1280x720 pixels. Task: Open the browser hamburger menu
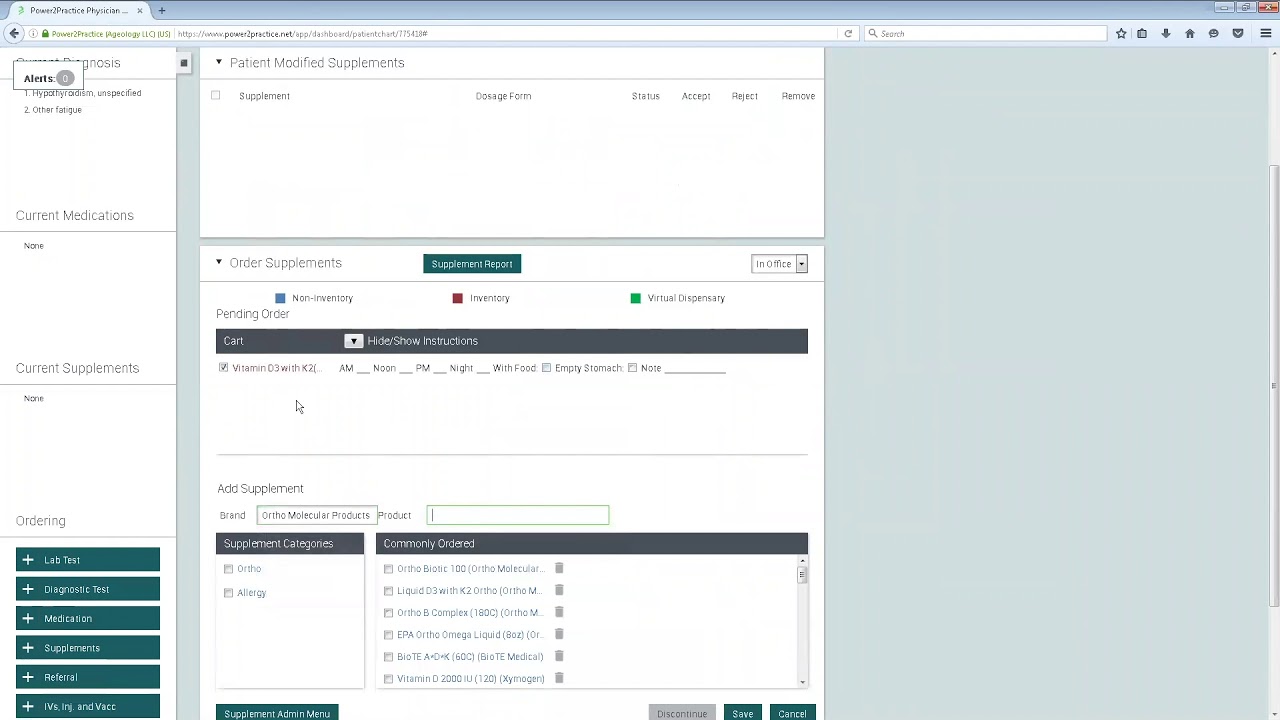click(1266, 34)
